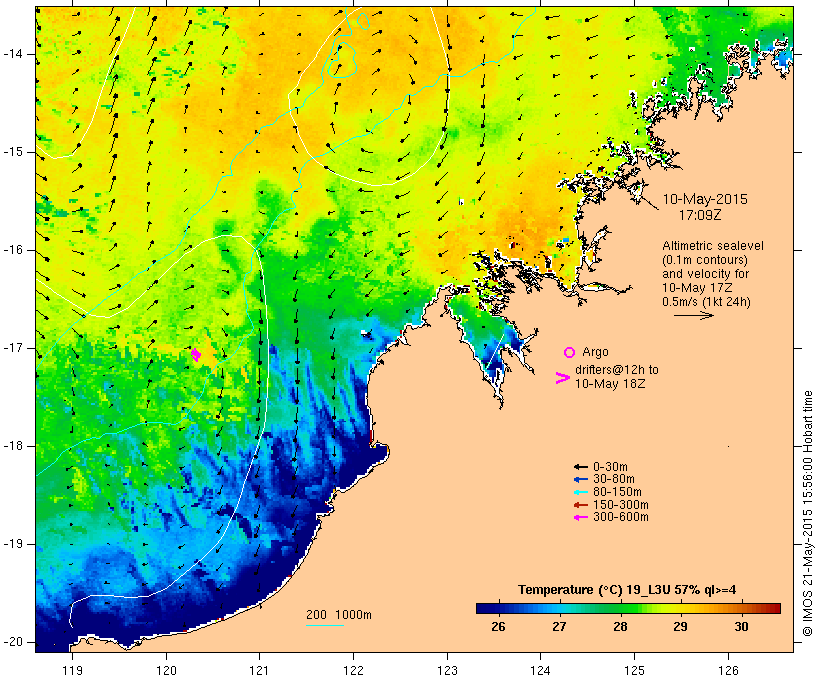Viewport: 820px width, 680px height.
Task: Click the '300-600m' depth label
Action: point(621,517)
